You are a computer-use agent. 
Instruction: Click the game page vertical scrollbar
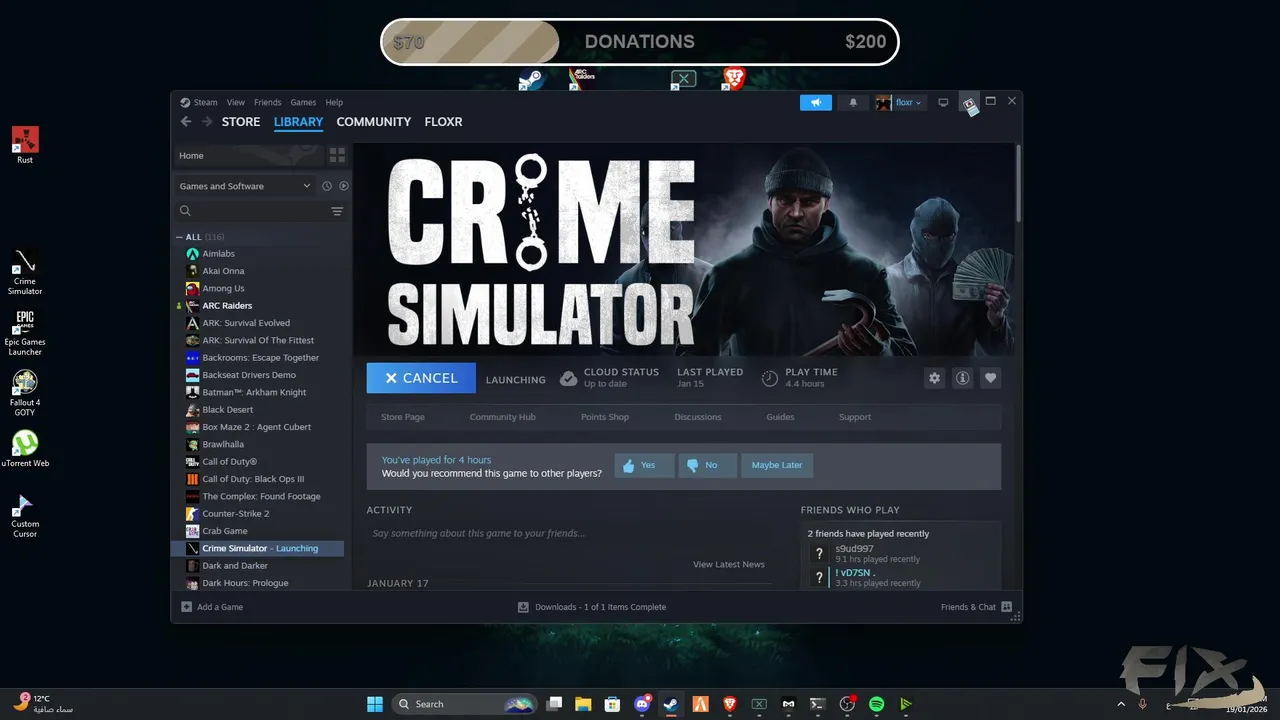pos(1018,183)
